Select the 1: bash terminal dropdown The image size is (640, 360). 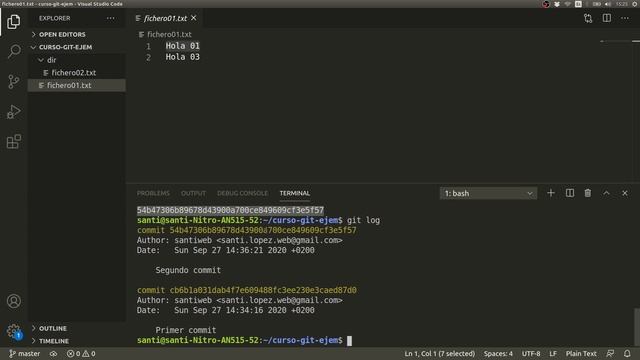488,193
